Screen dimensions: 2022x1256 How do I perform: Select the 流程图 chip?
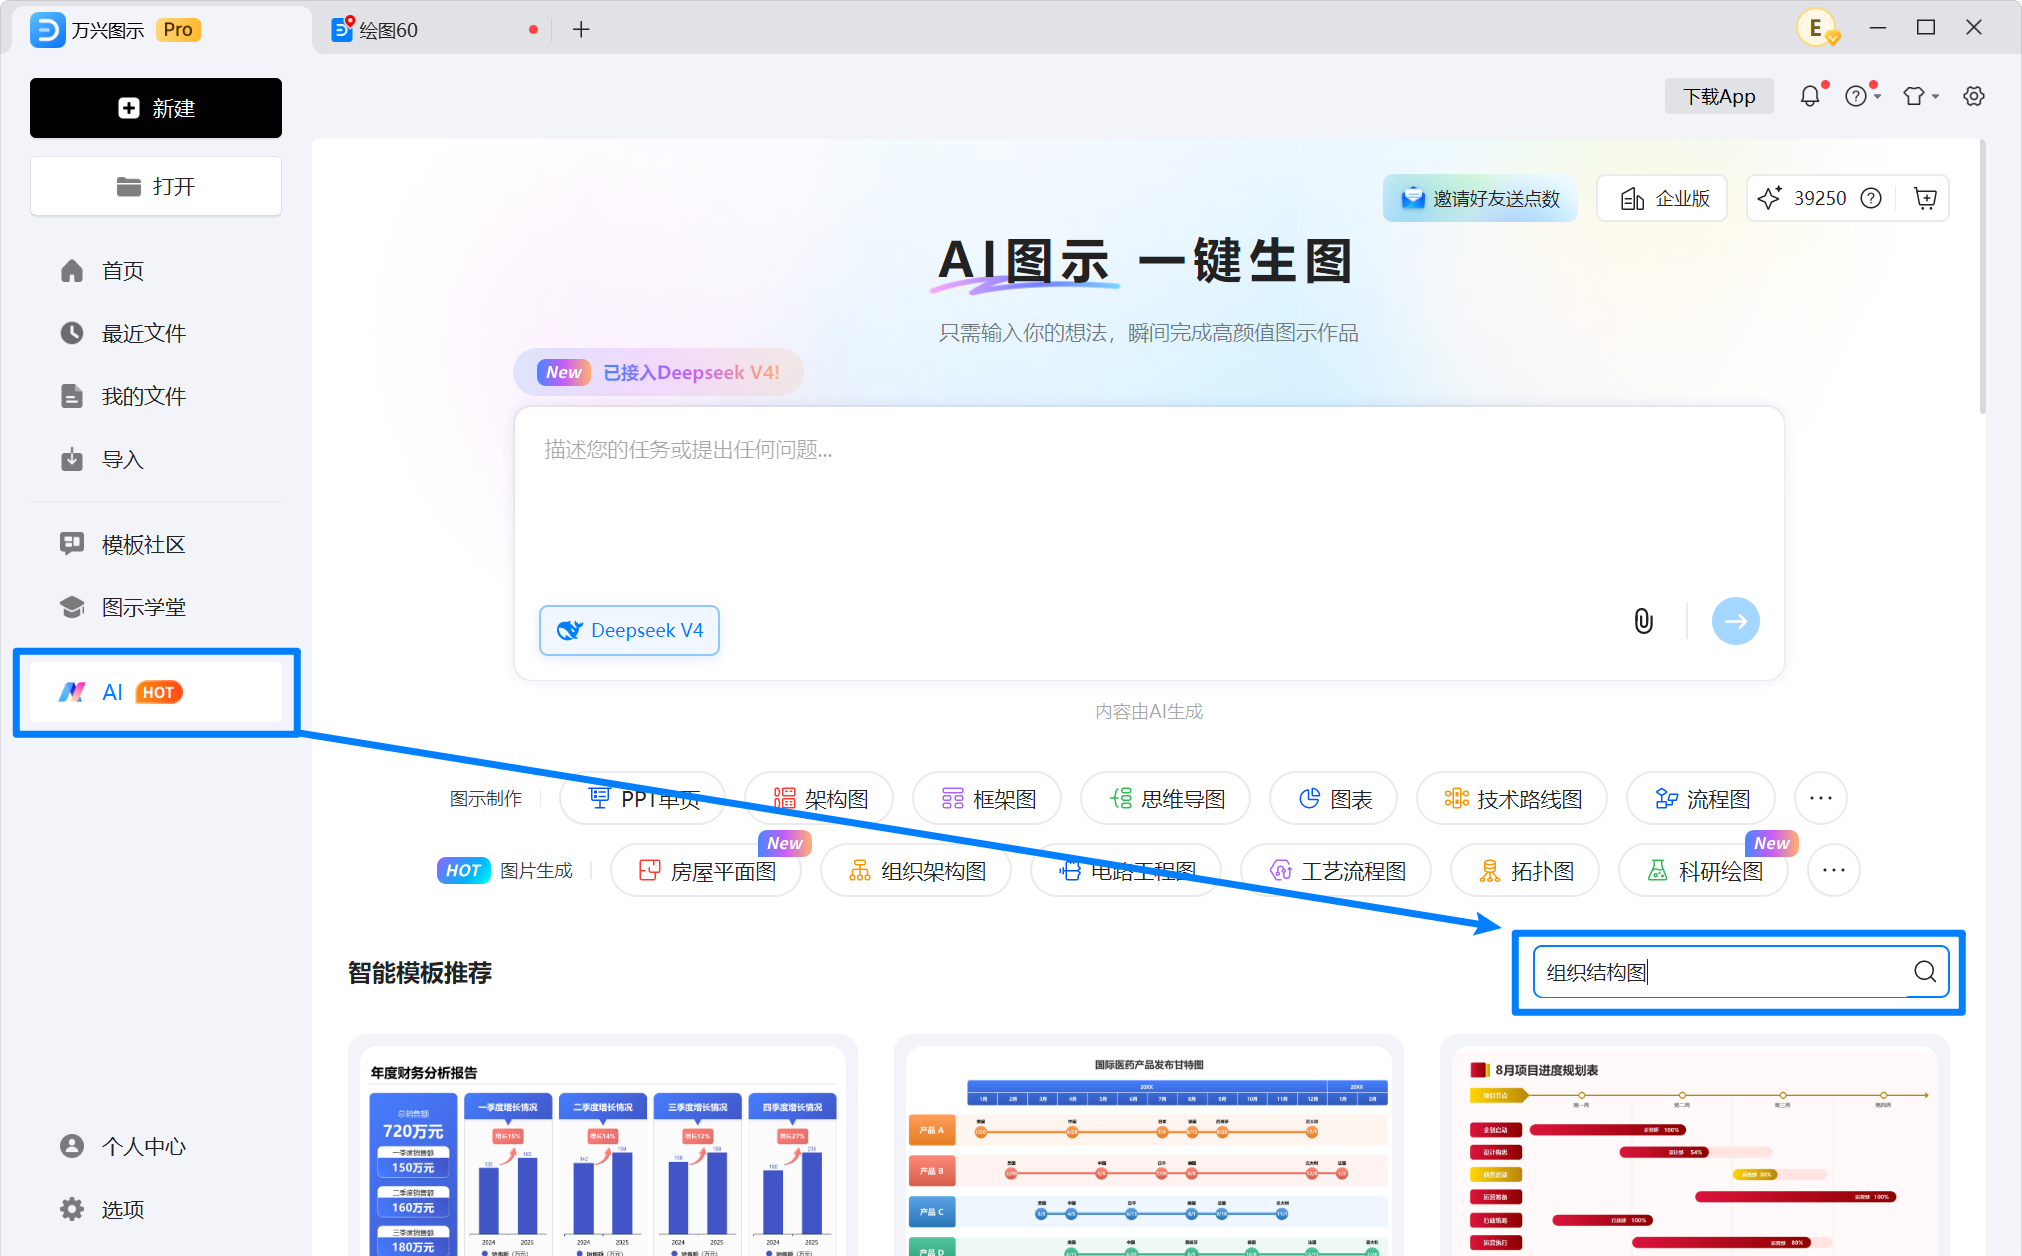coord(1701,798)
